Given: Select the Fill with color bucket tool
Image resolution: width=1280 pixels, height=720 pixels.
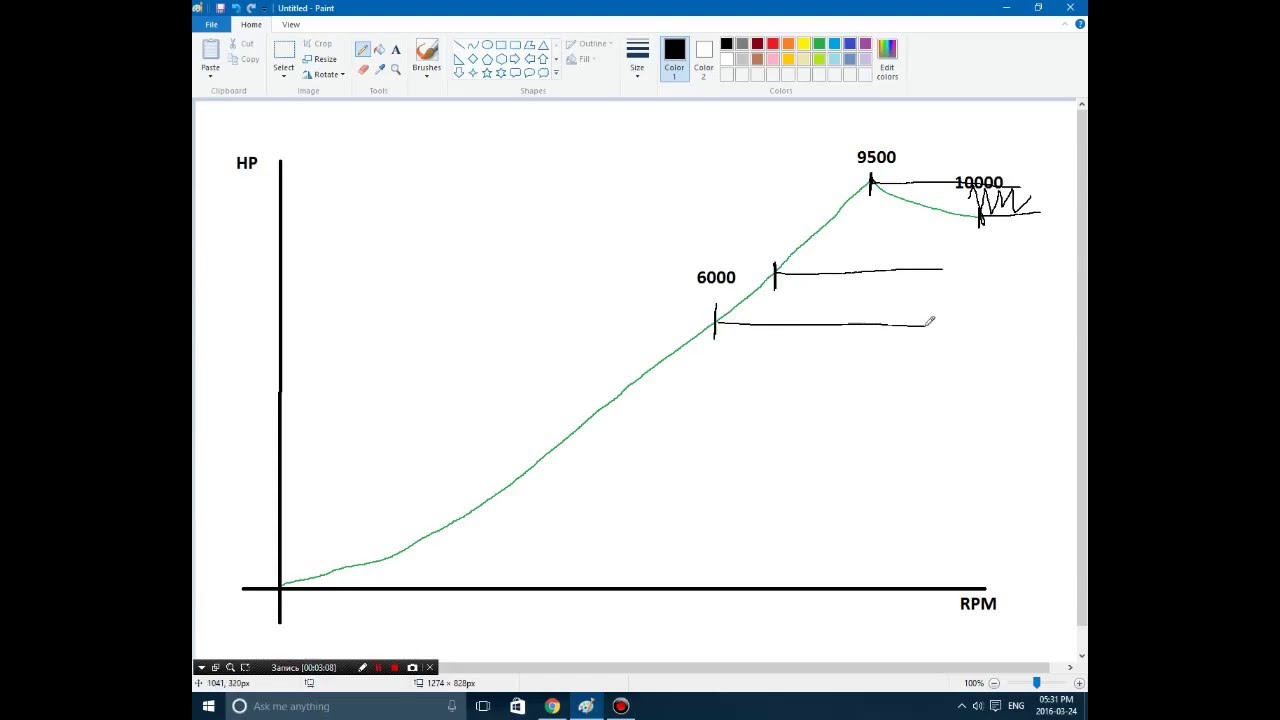Looking at the screenshot, I should [380, 50].
